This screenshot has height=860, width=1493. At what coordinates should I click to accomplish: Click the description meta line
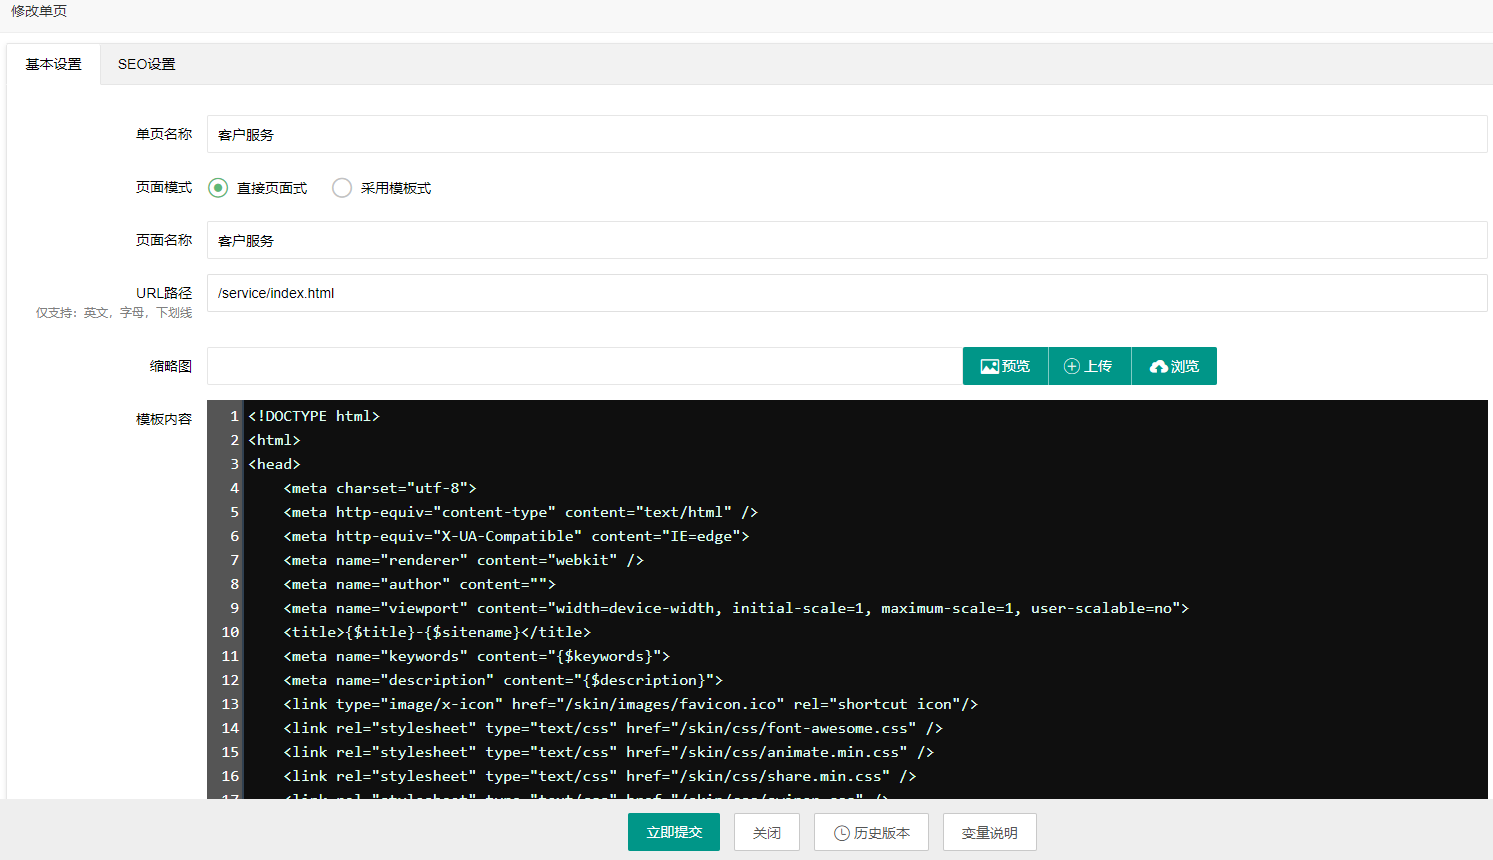(503, 680)
